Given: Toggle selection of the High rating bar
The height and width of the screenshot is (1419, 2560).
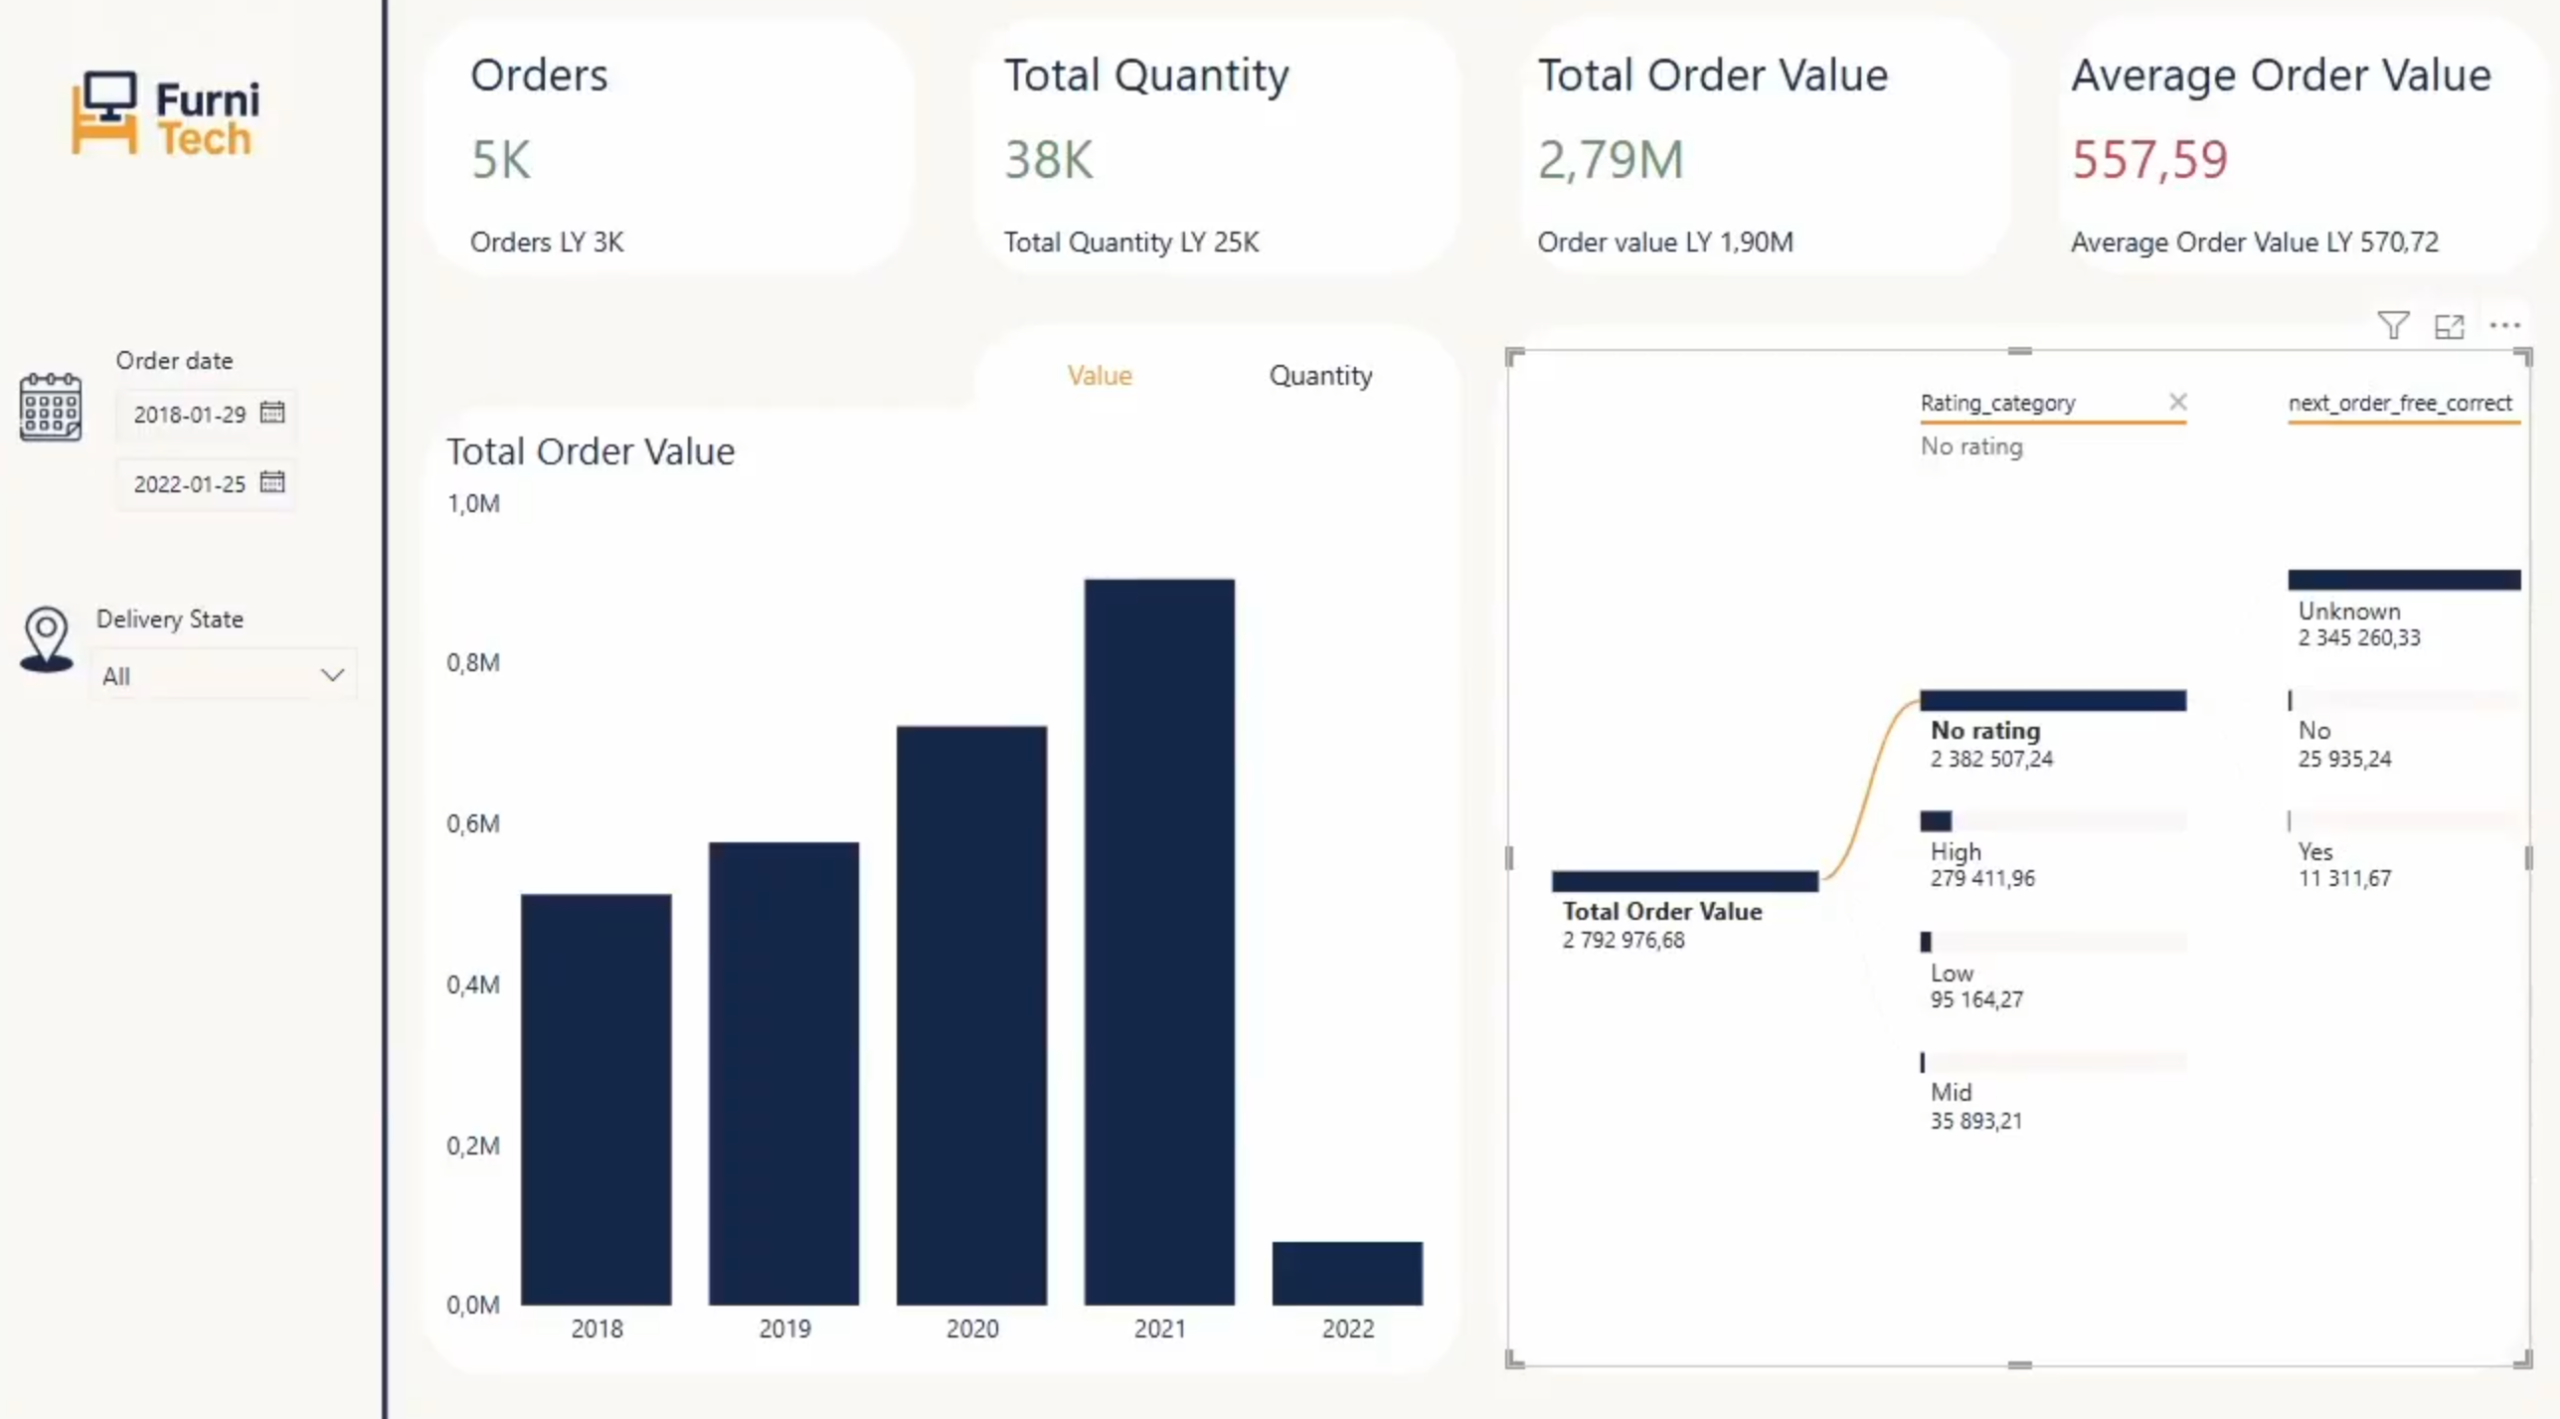Looking at the screenshot, I should pos(1938,820).
